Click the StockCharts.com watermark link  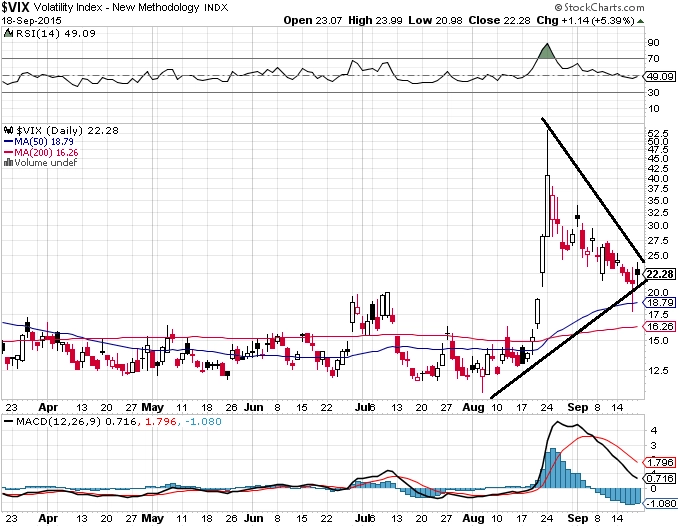click(599, 7)
